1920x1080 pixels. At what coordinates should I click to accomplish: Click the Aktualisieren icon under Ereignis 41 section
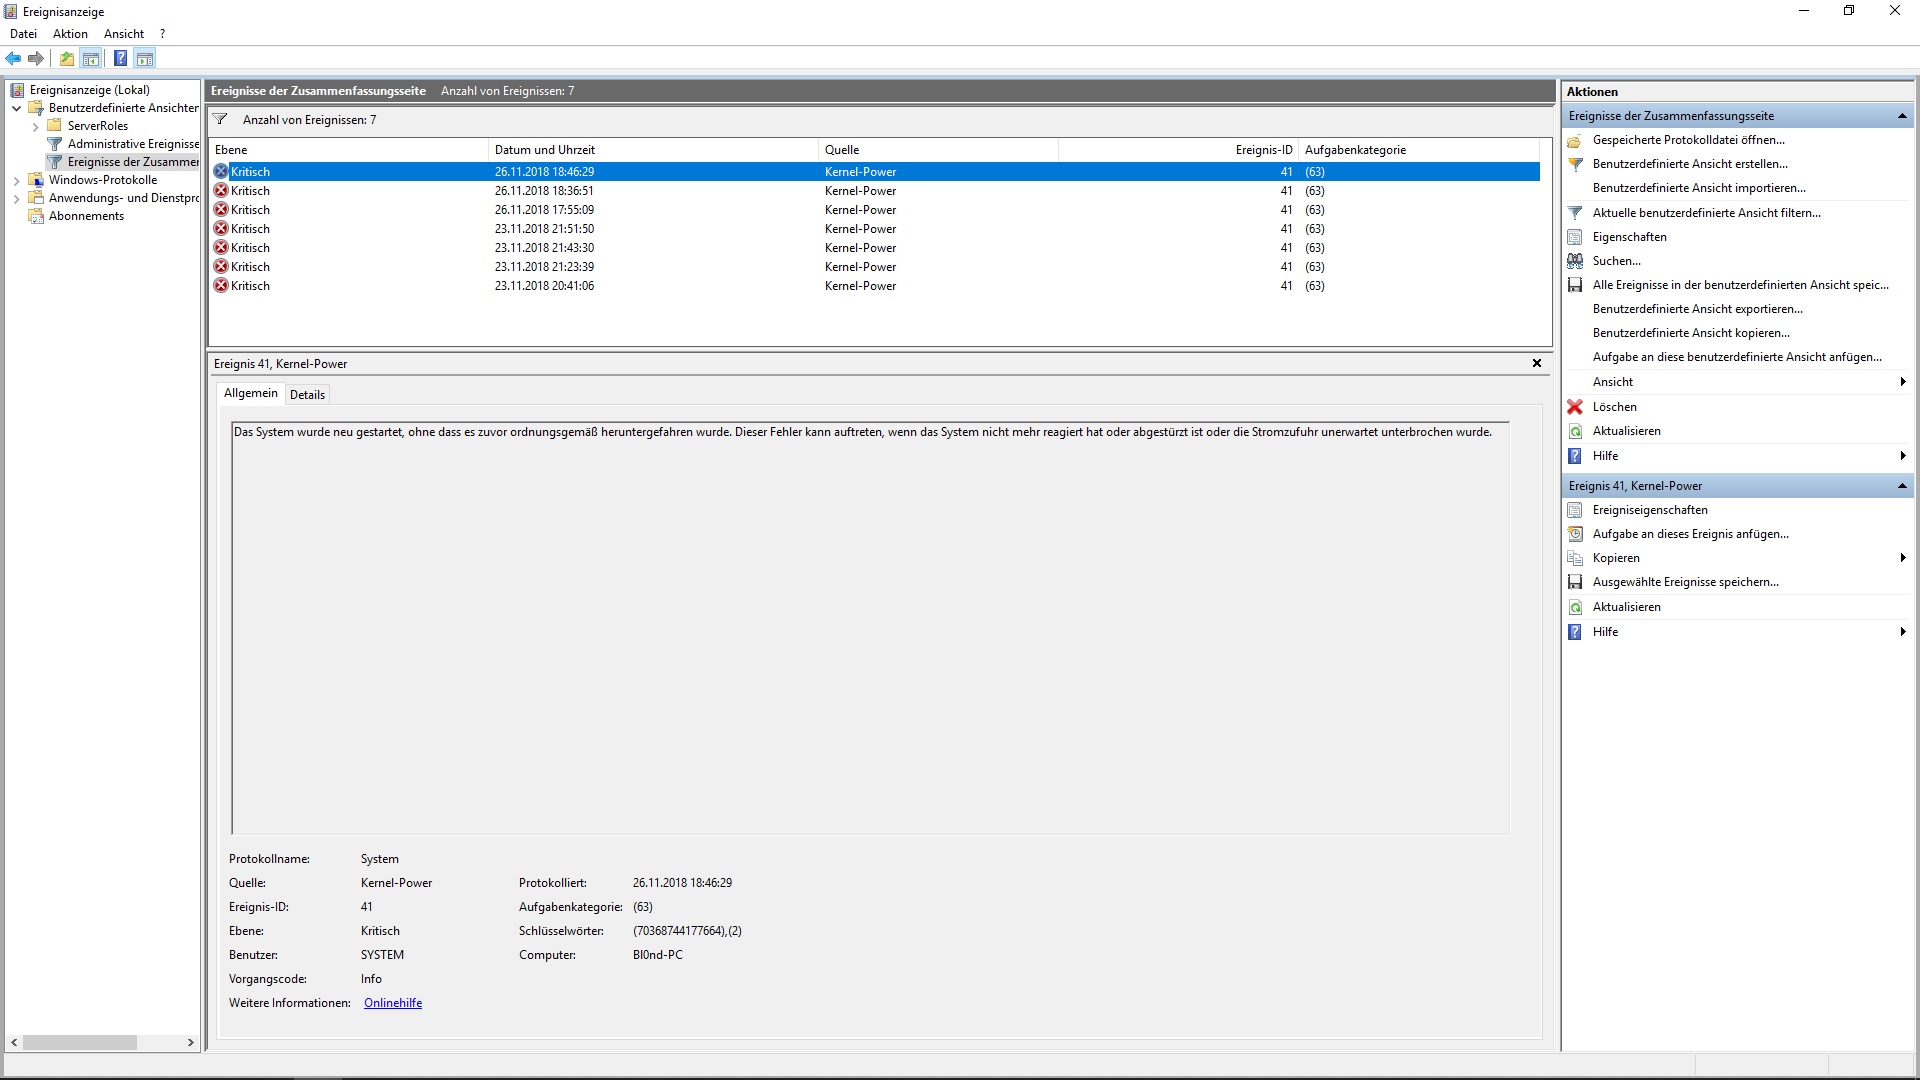point(1575,607)
